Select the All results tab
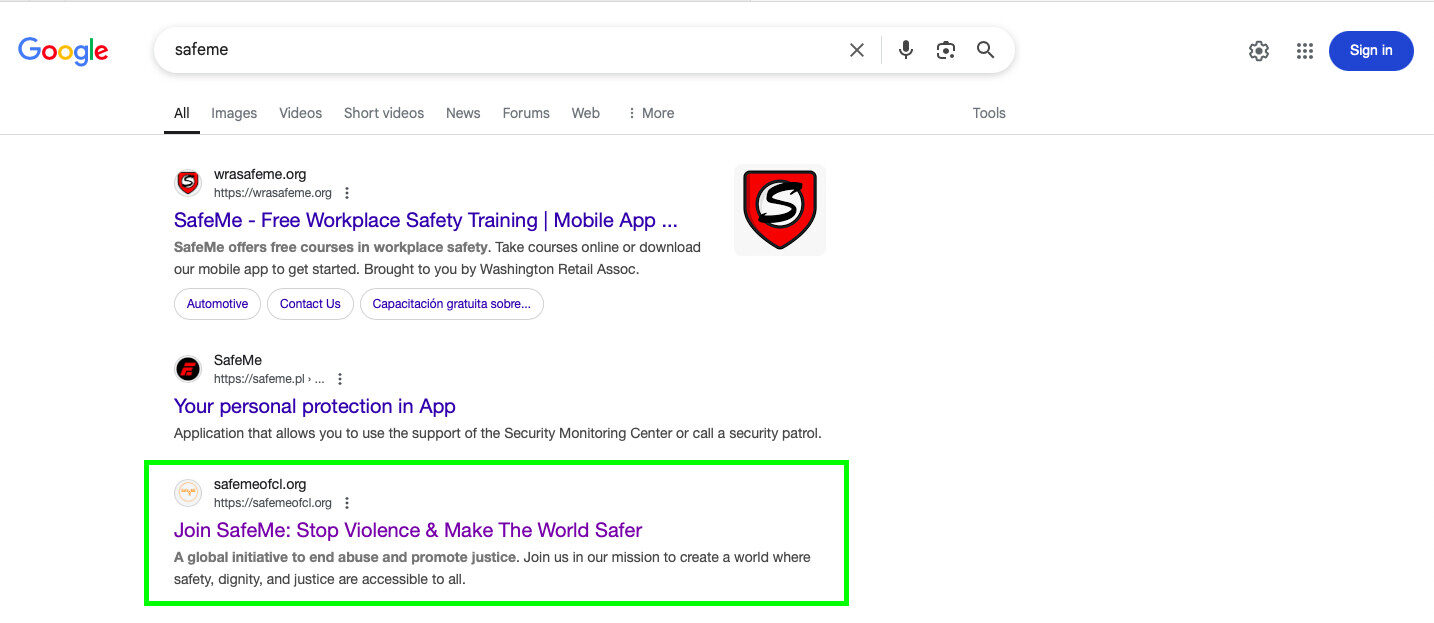The image size is (1434, 623). 182,113
